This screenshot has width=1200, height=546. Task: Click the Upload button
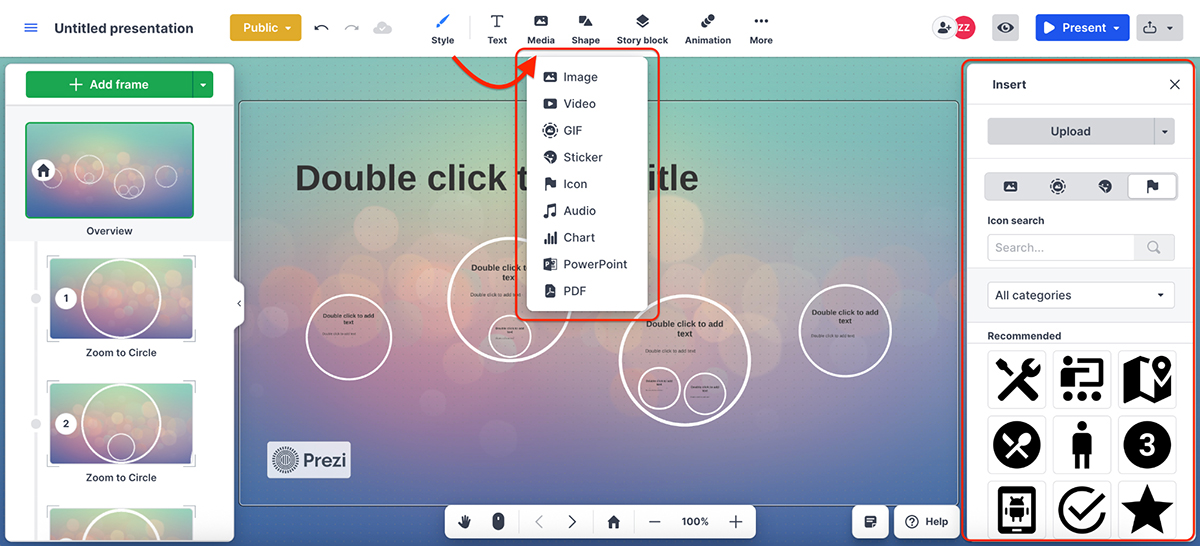(1070, 131)
